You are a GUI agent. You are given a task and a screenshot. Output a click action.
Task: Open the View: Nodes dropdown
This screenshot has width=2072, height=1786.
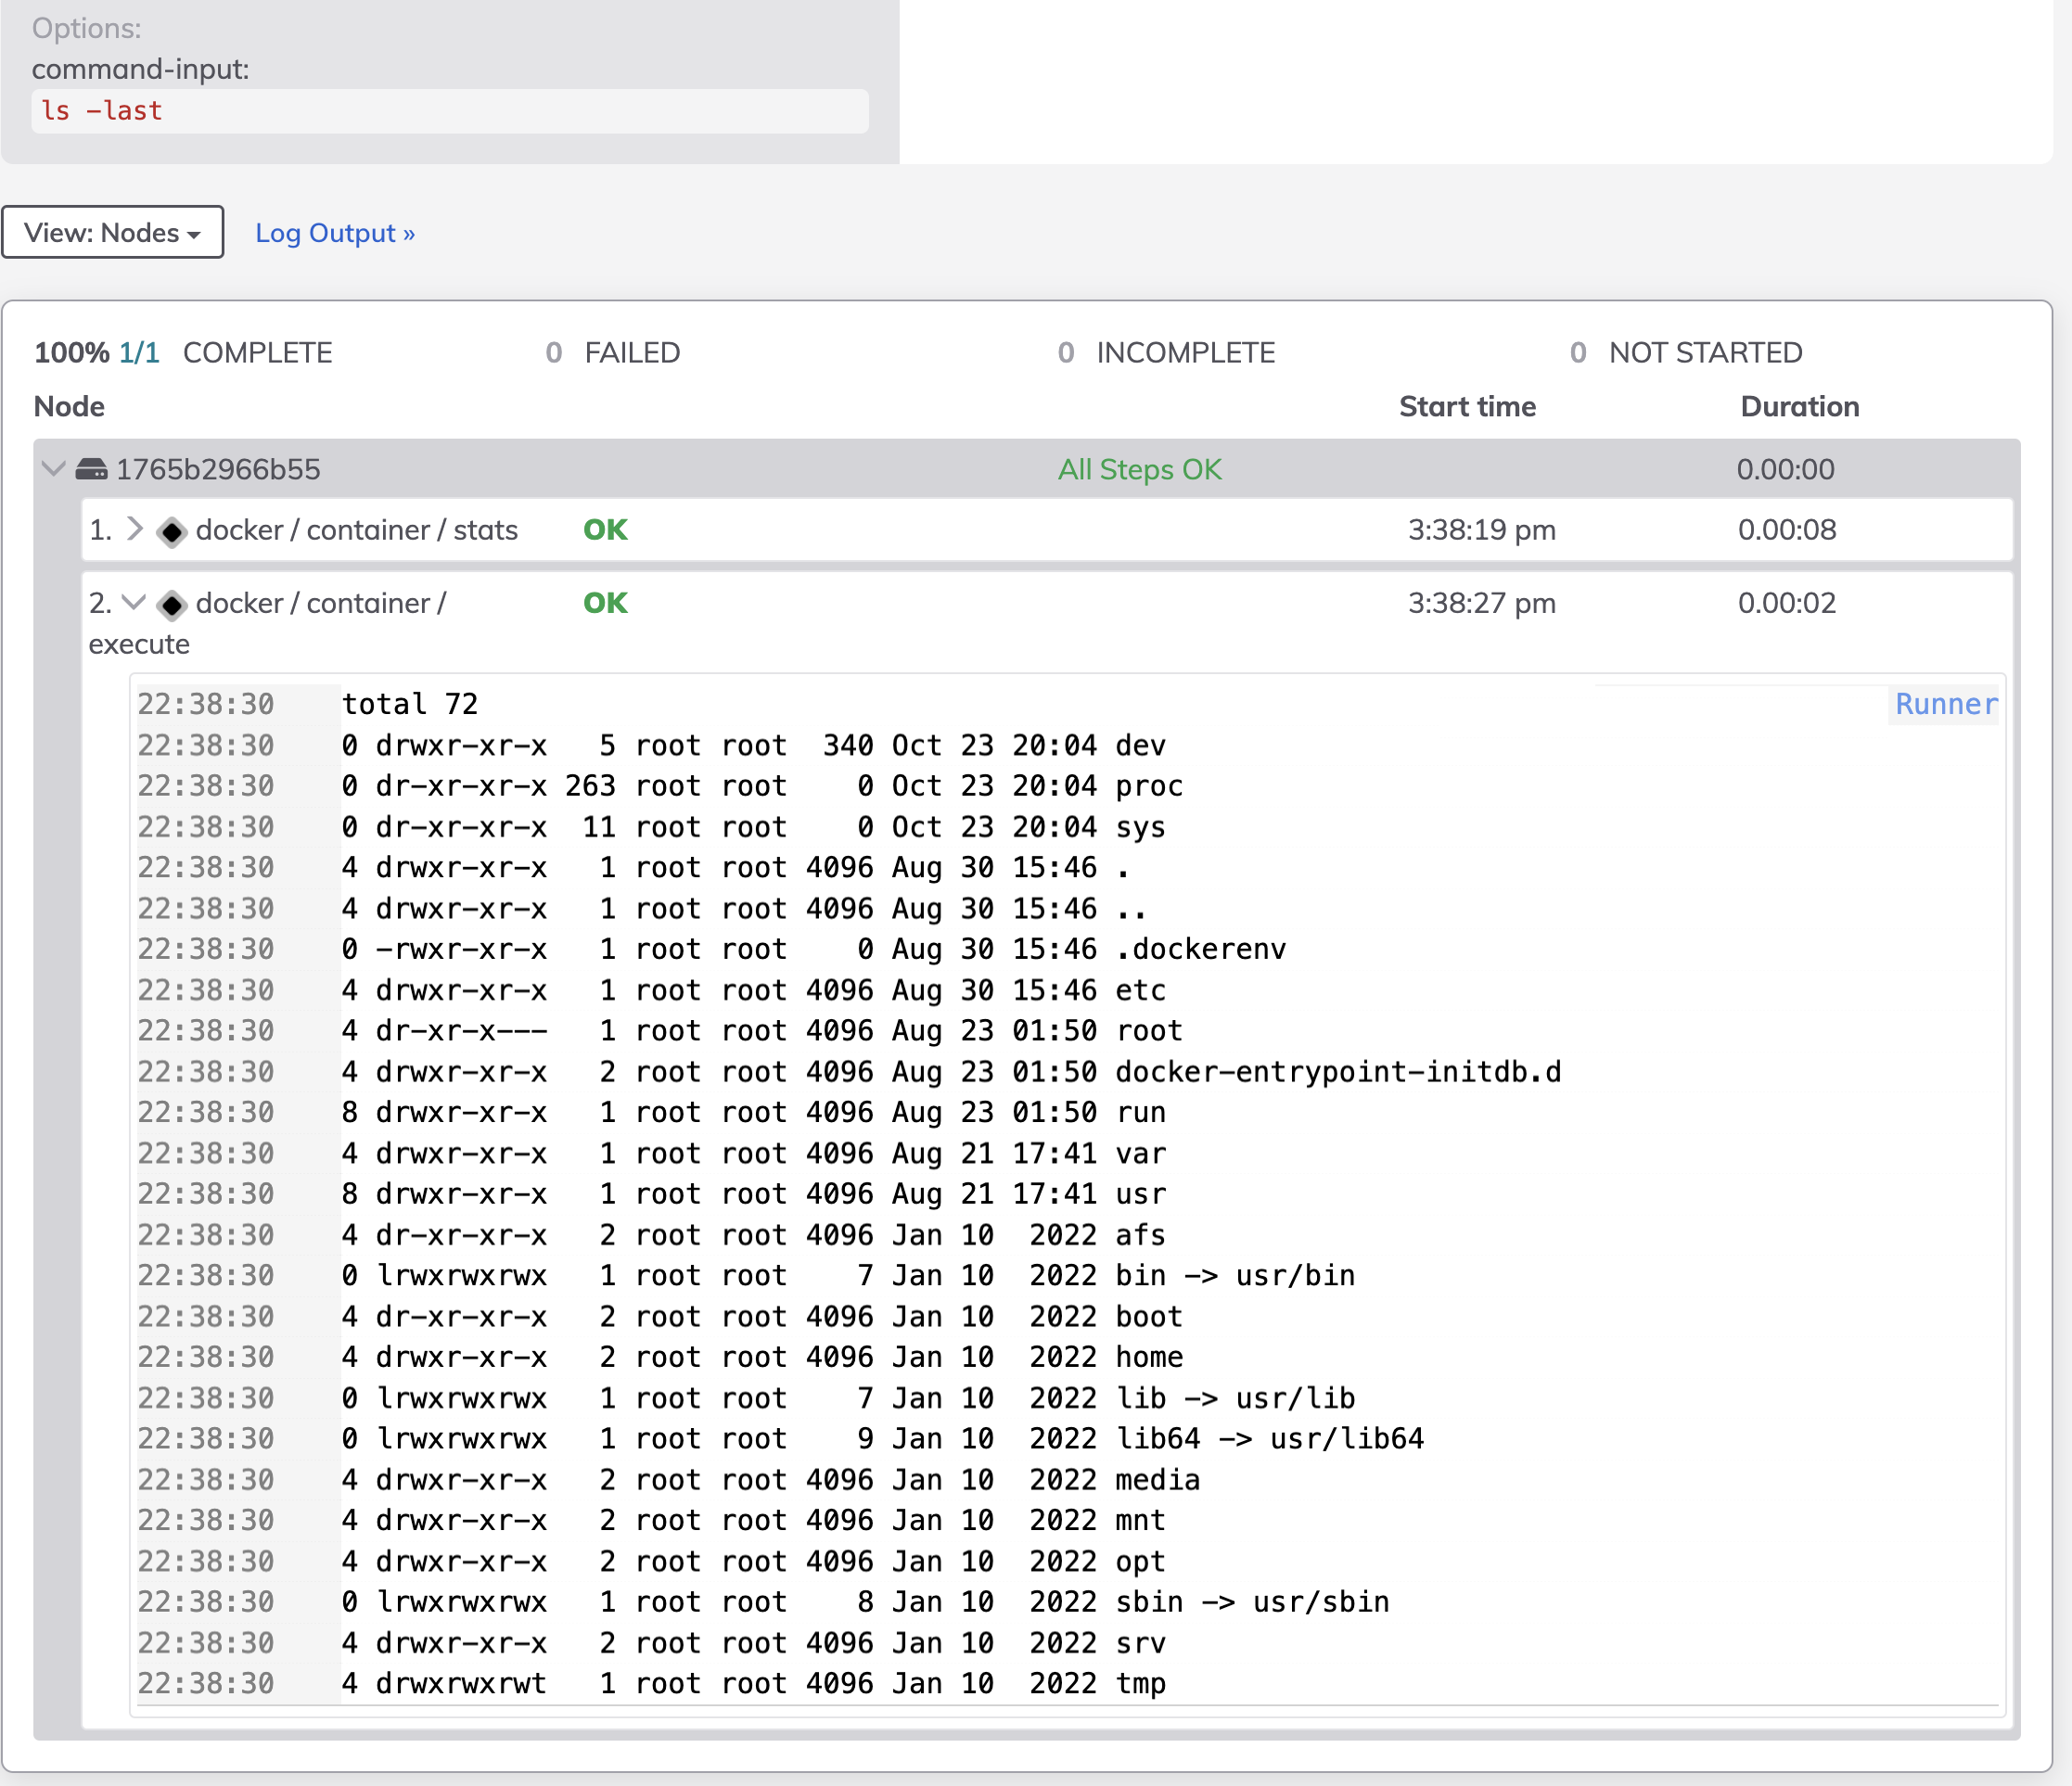point(112,232)
